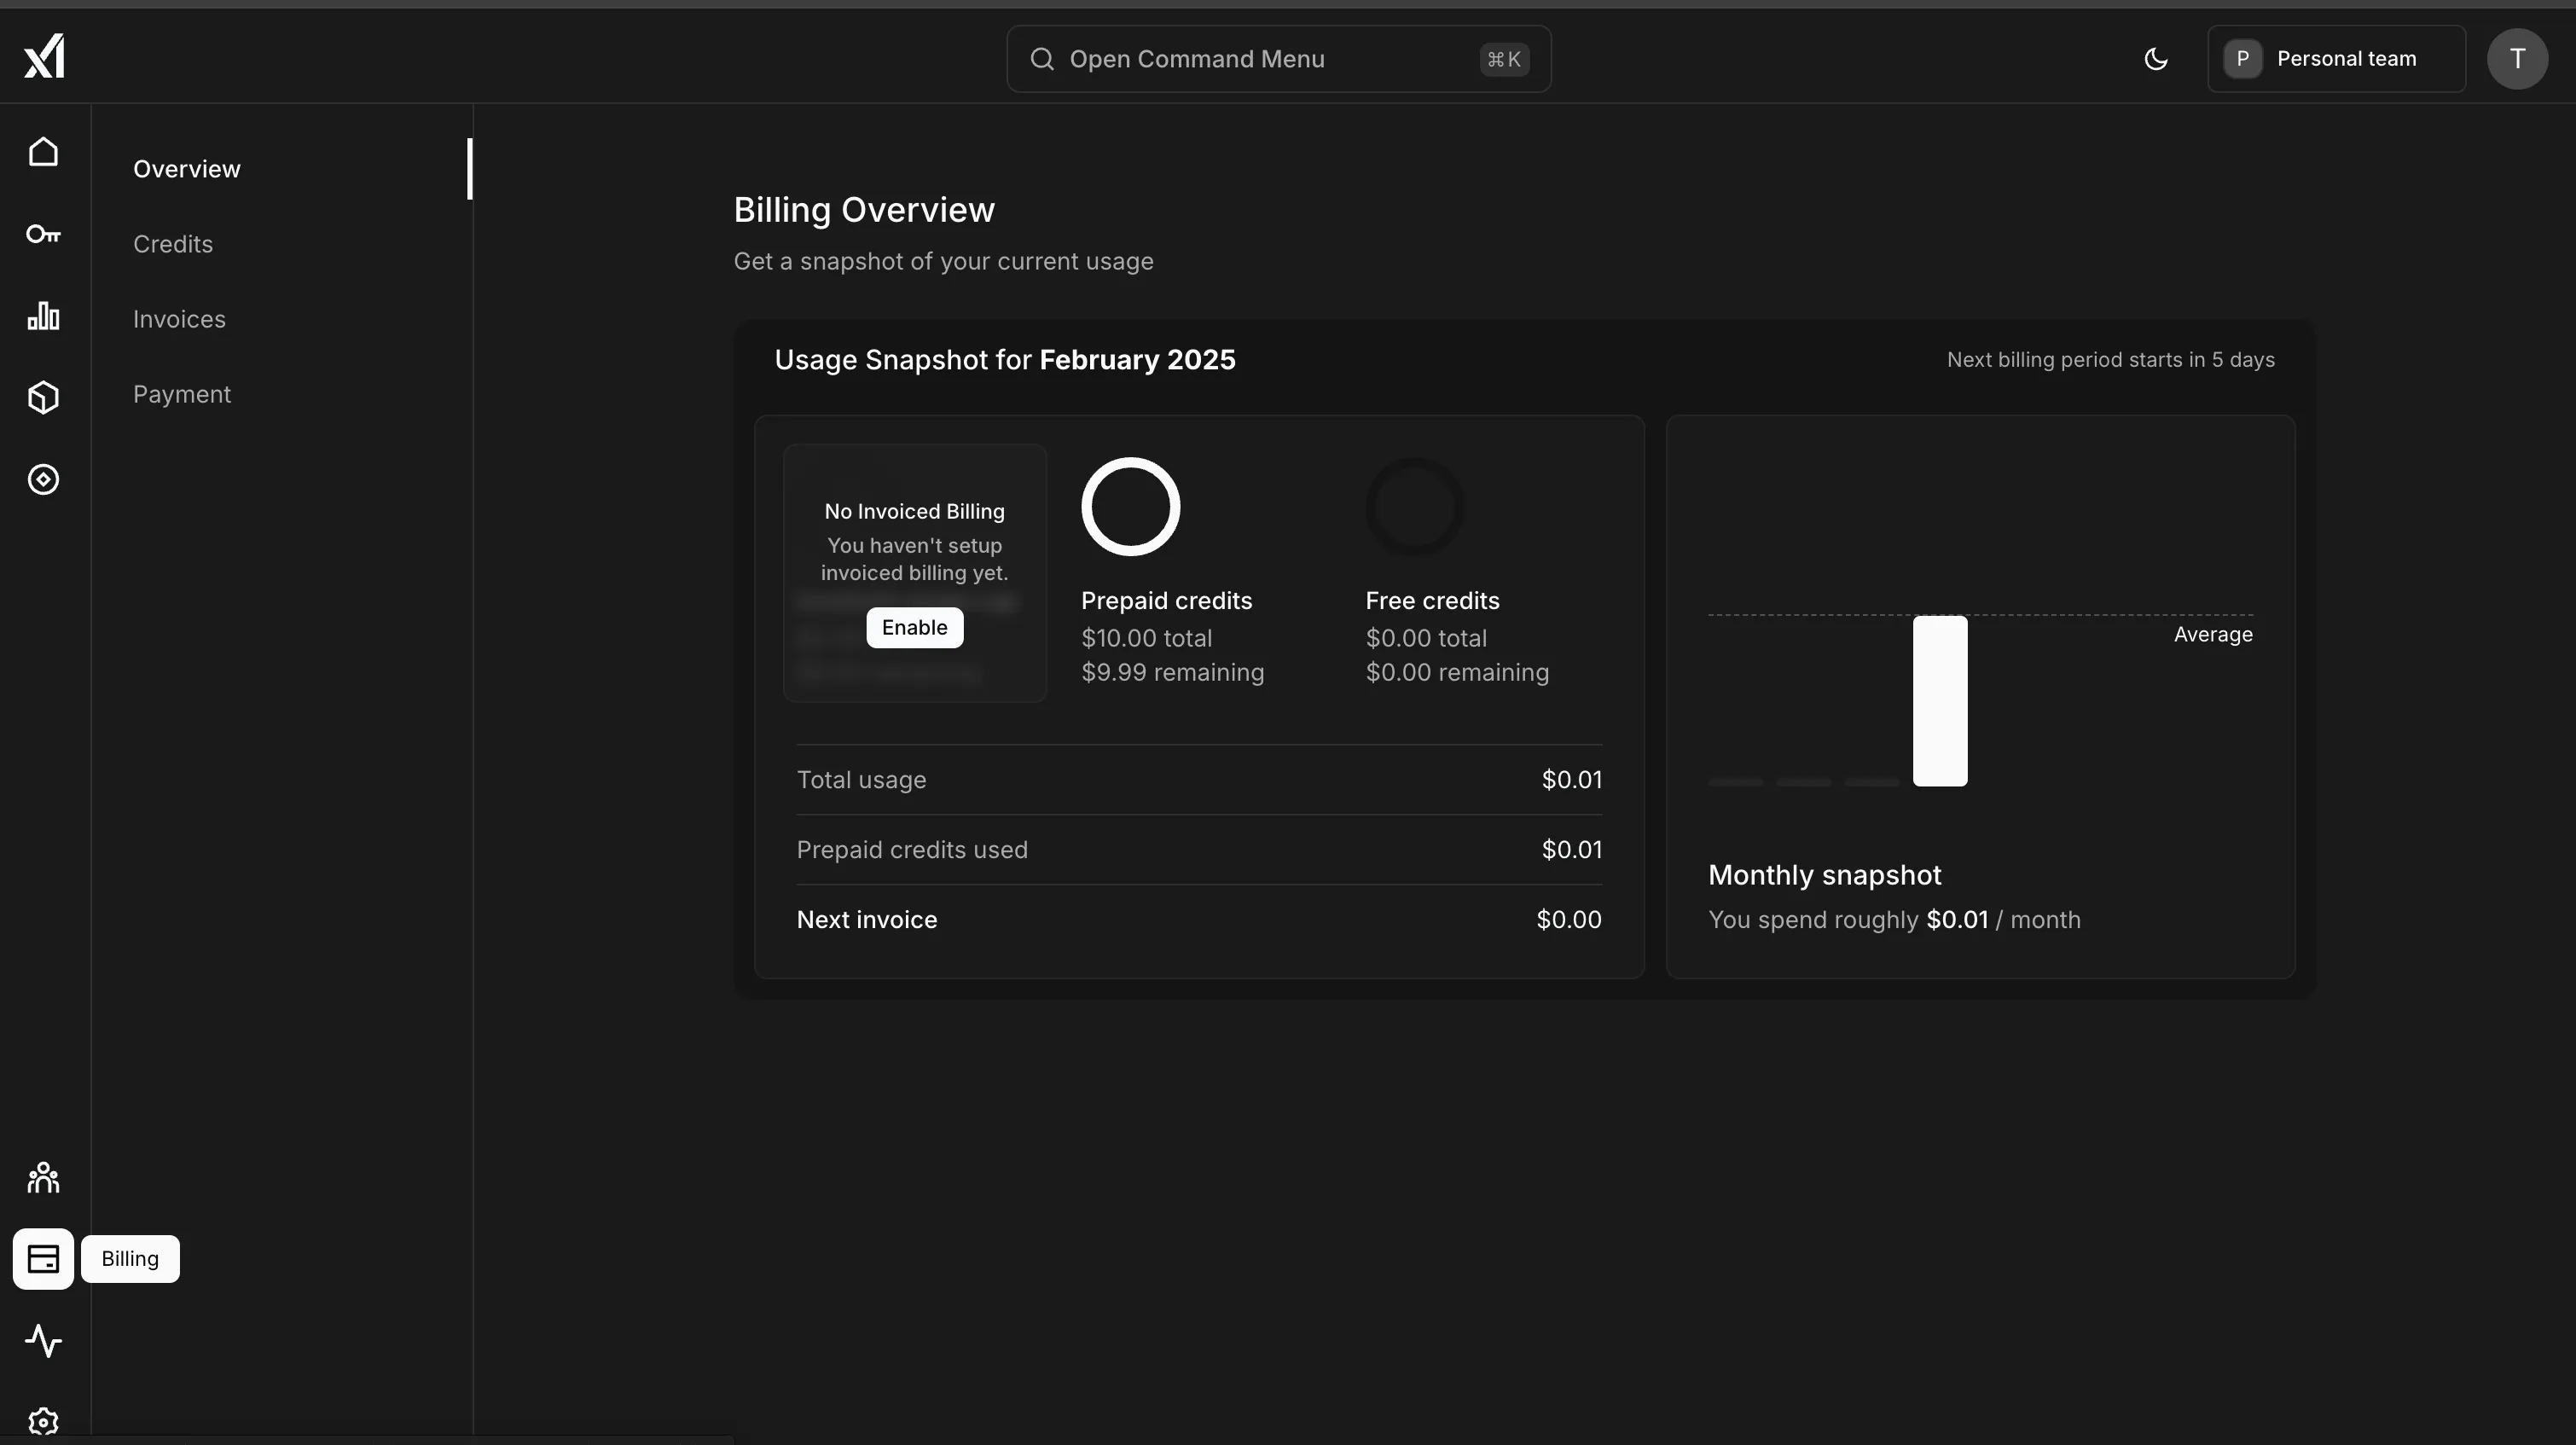The height and width of the screenshot is (1445, 2576).
Task: Switch to the Credits section
Action: coord(172,243)
